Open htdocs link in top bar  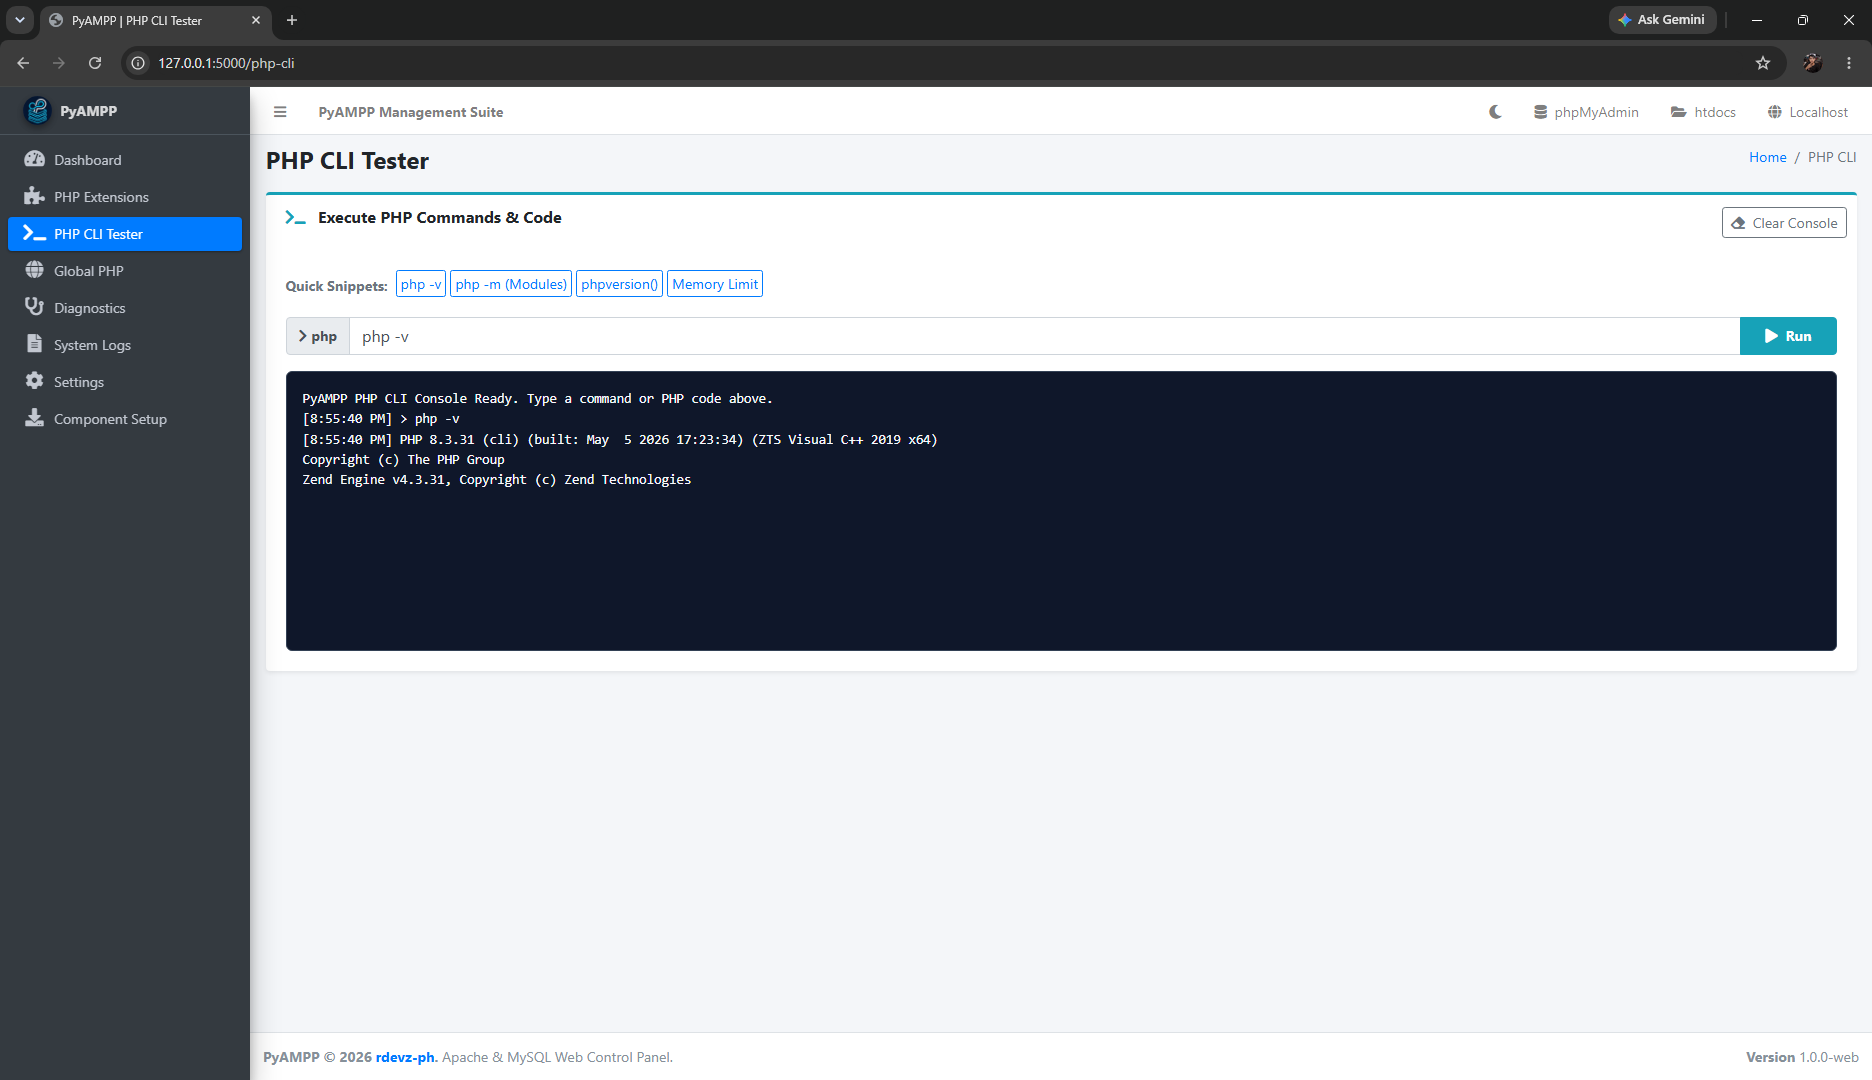click(x=1703, y=112)
